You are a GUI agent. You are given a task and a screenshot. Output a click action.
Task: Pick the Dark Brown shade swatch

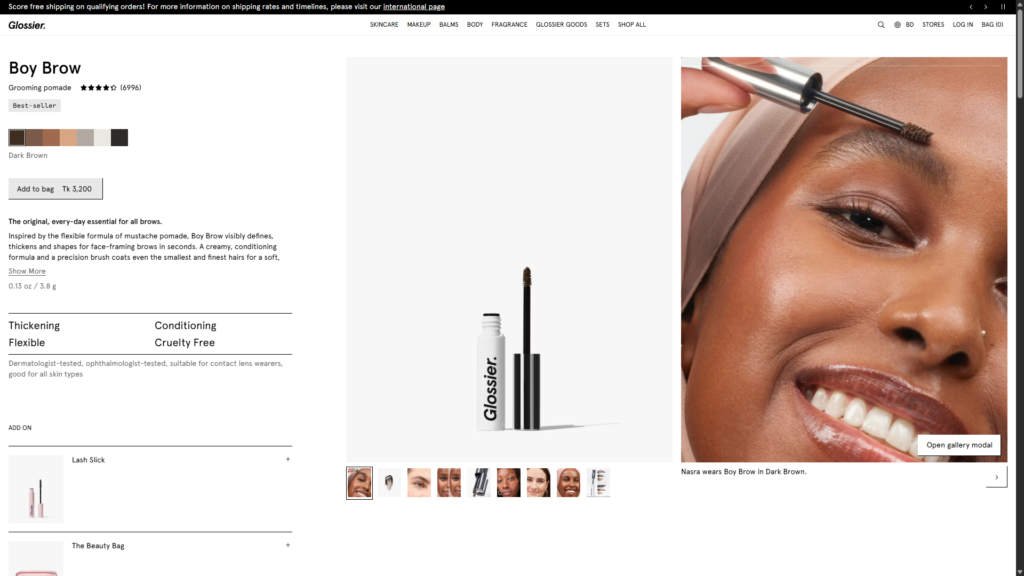(x=17, y=138)
